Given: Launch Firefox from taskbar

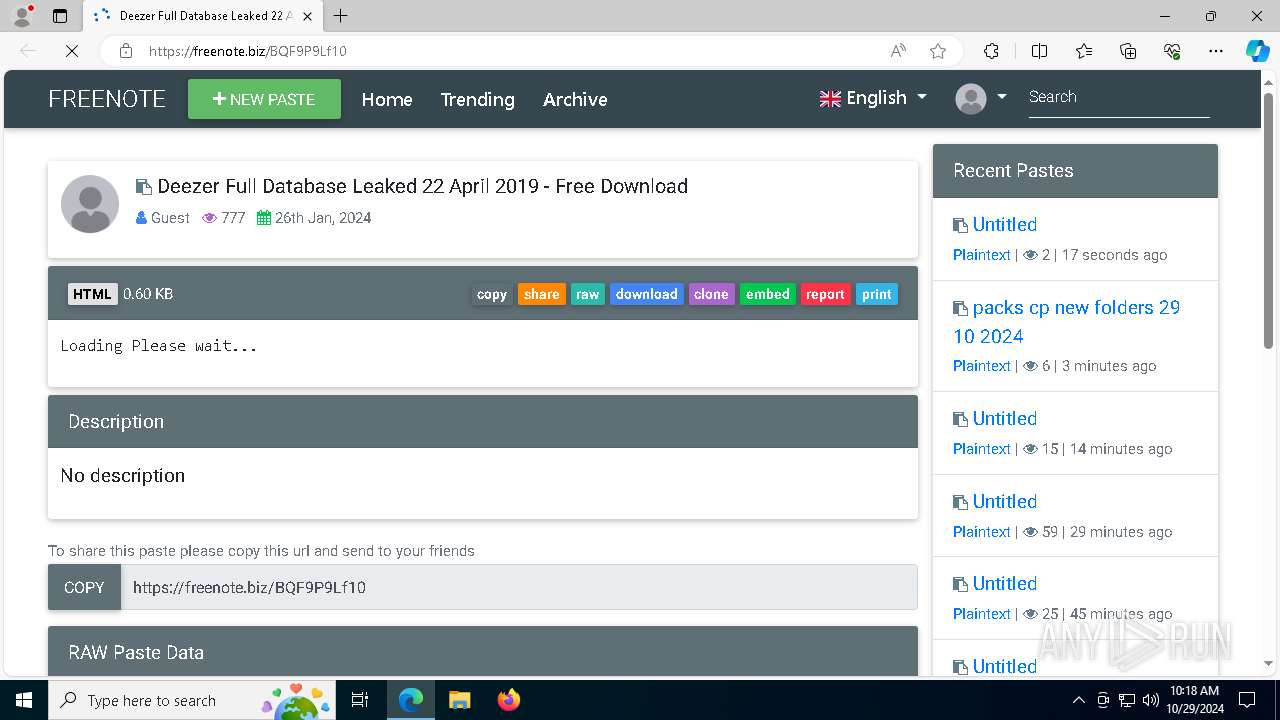Looking at the screenshot, I should pyautogui.click(x=509, y=700).
